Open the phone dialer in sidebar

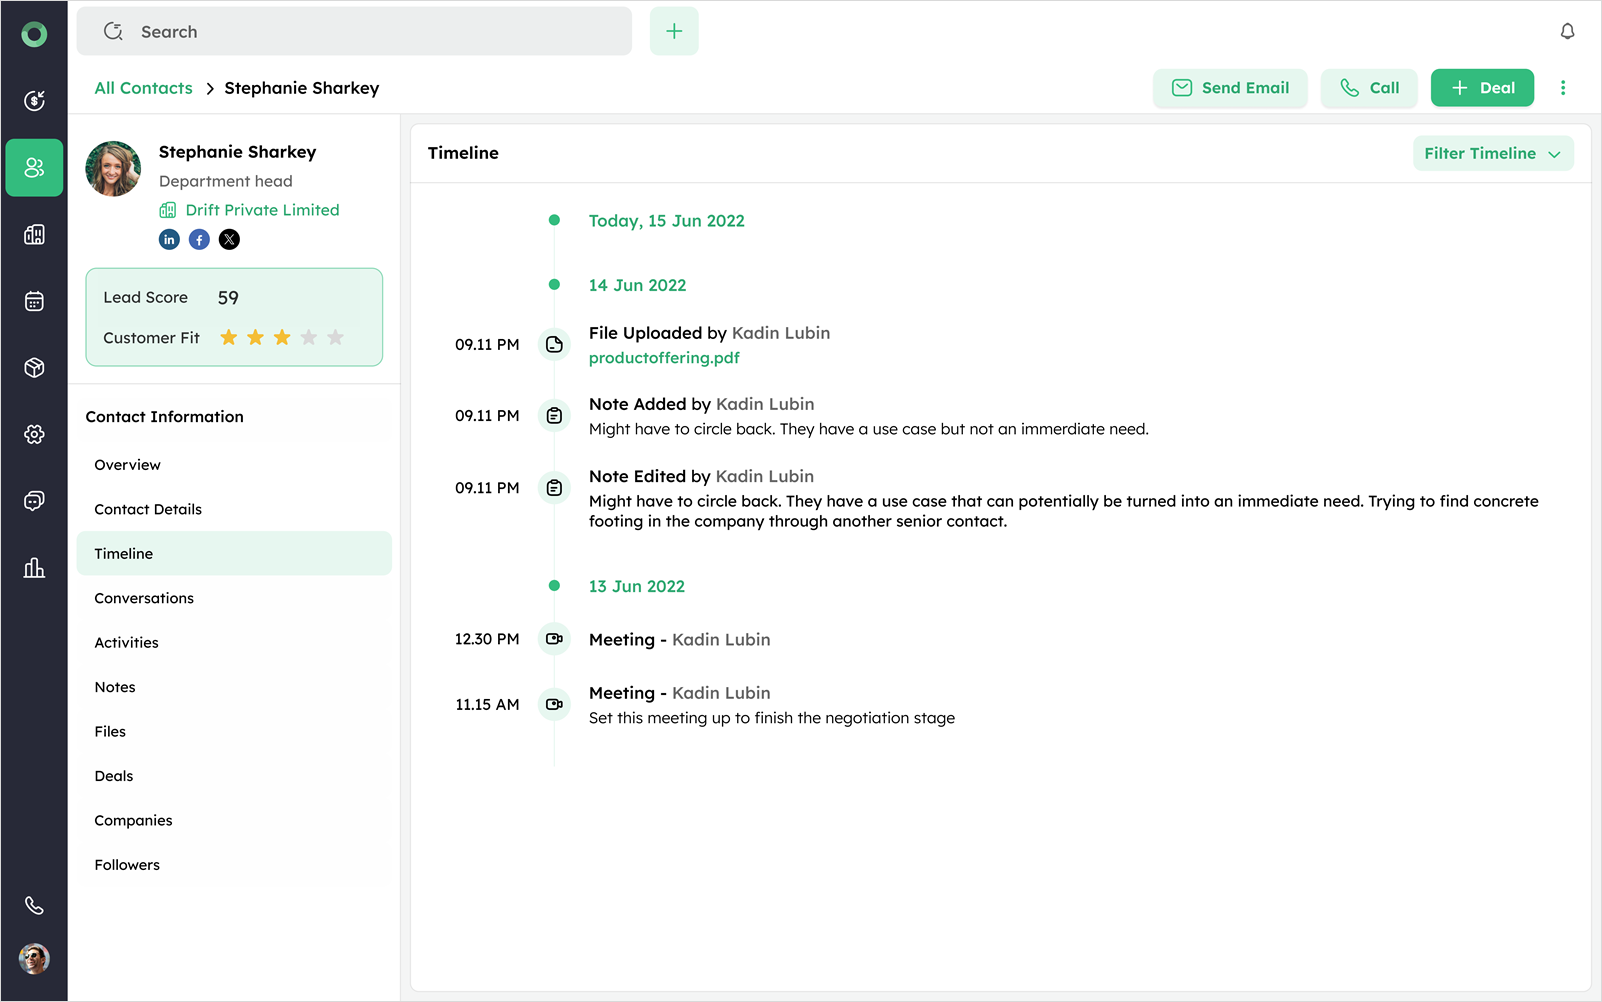(34, 905)
